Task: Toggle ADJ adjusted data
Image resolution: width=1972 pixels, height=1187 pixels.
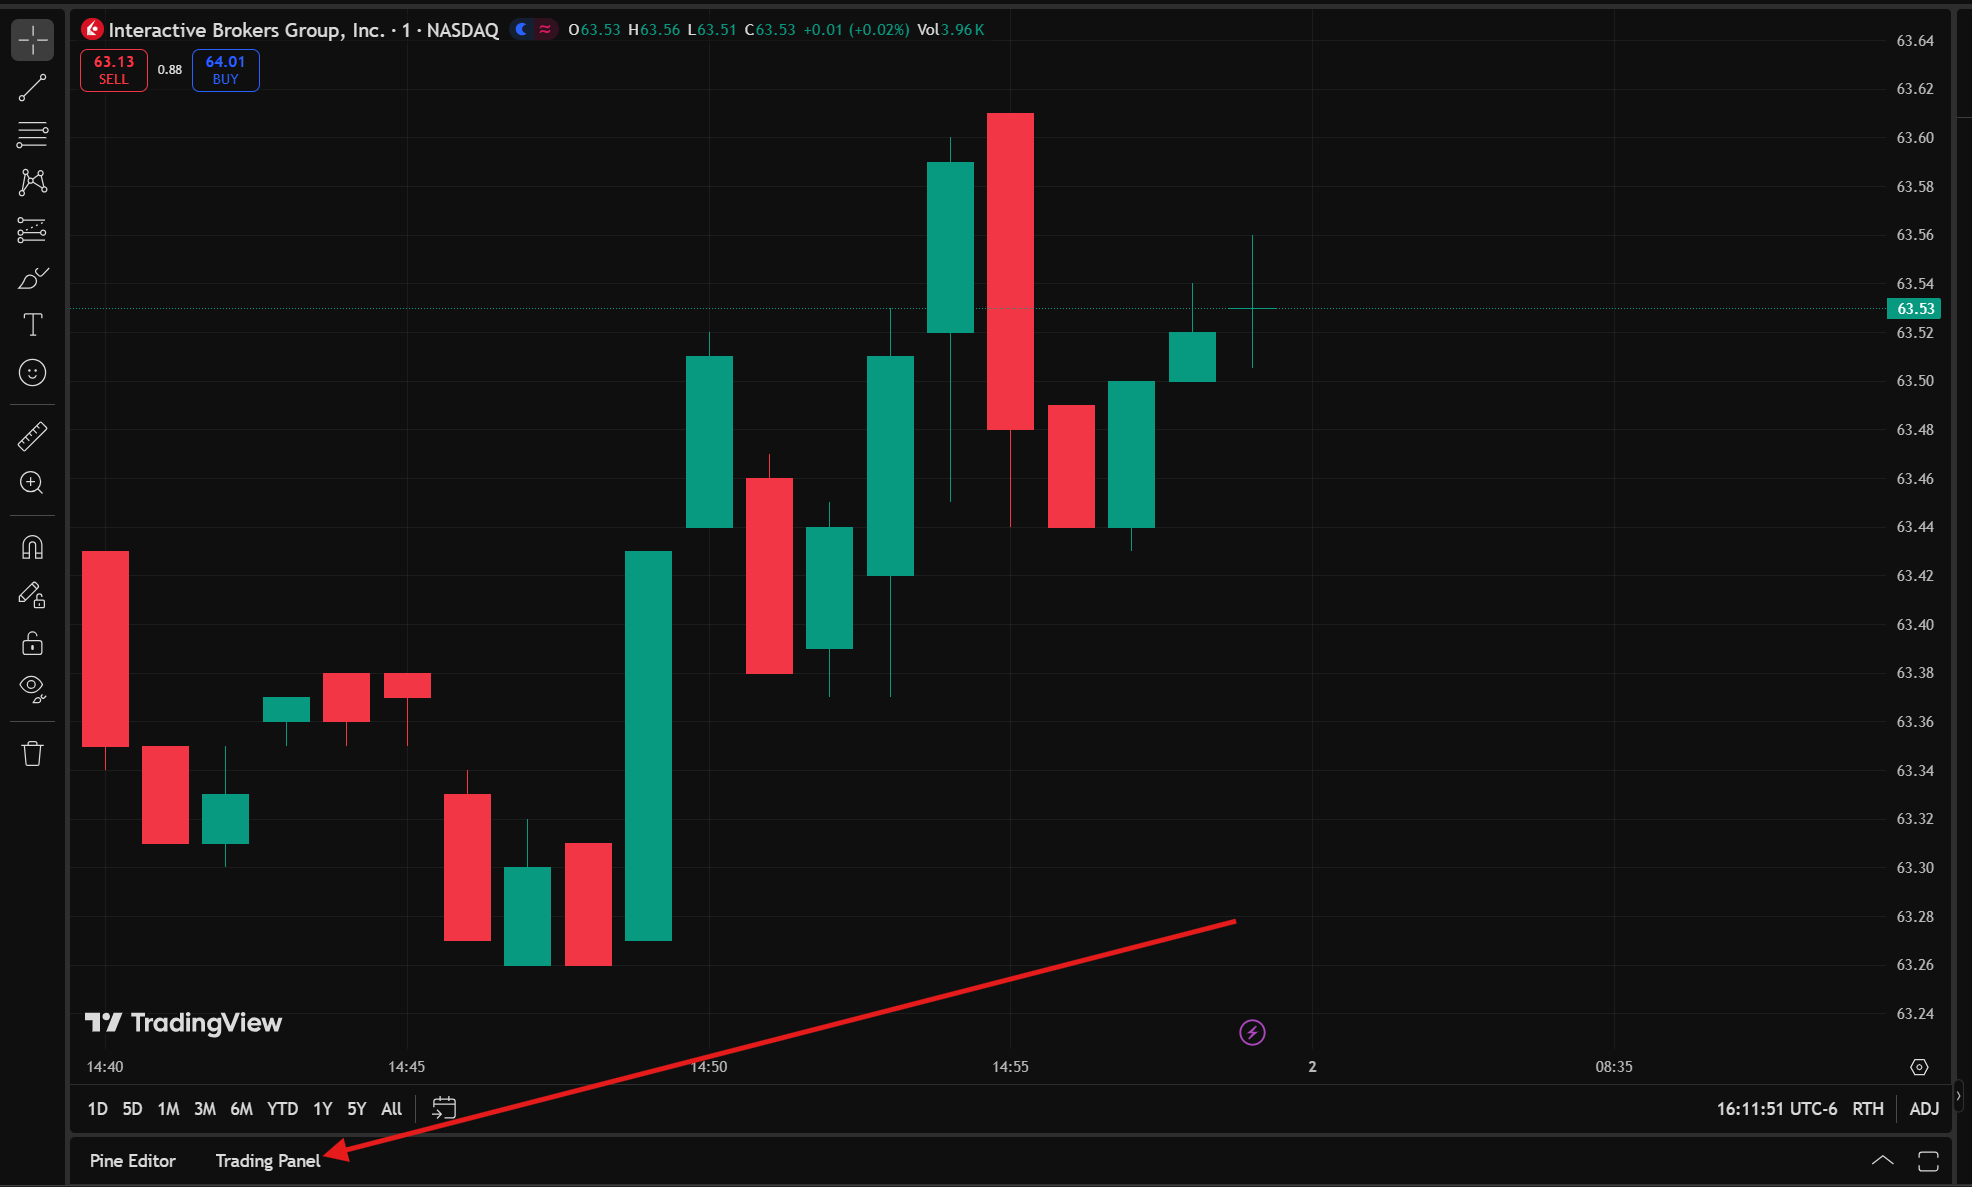Action: (1924, 1109)
